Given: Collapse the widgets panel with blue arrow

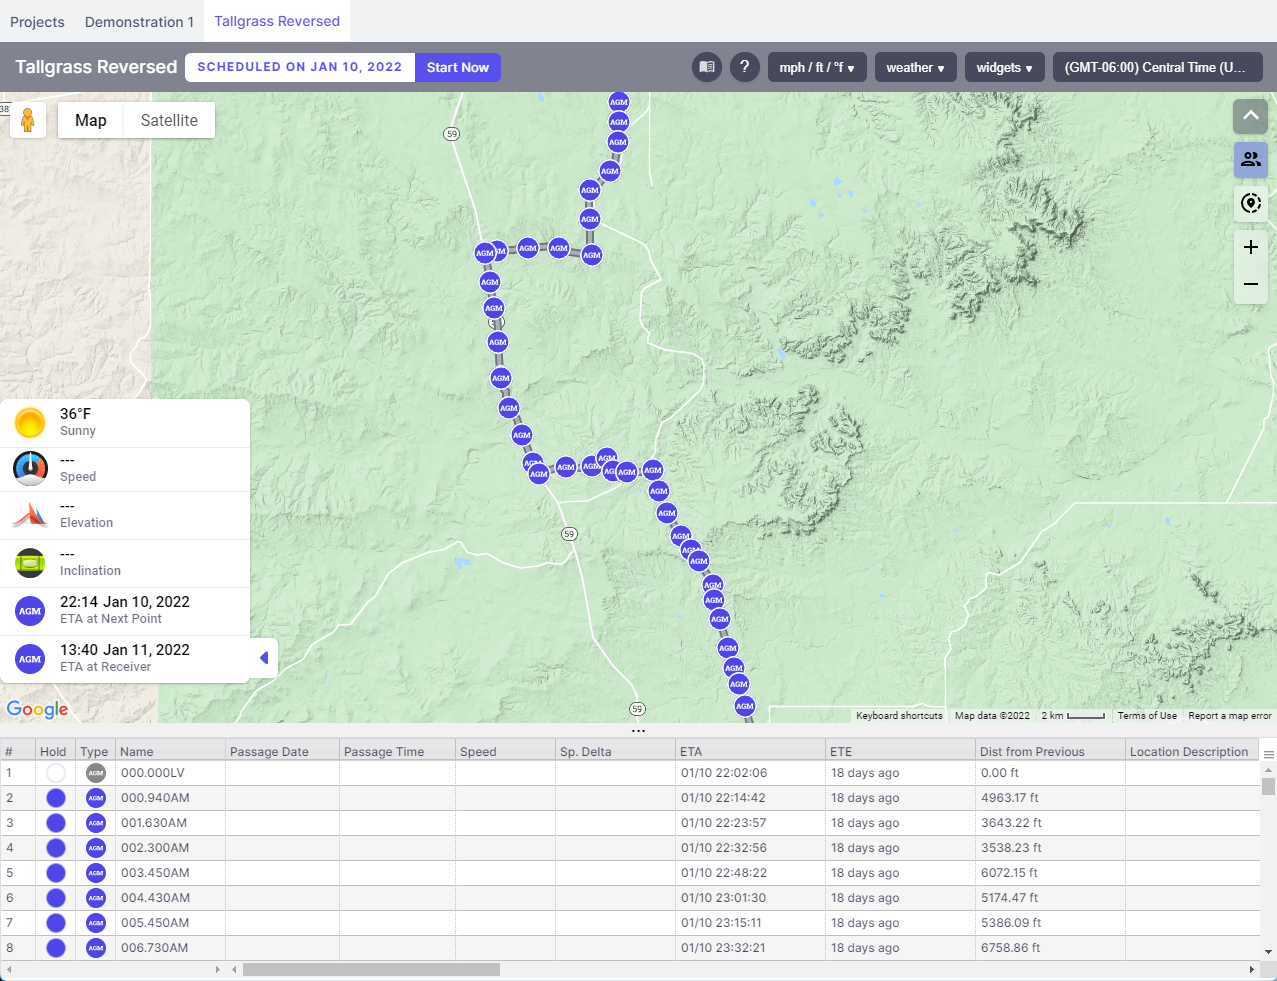Looking at the screenshot, I should coord(264,658).
